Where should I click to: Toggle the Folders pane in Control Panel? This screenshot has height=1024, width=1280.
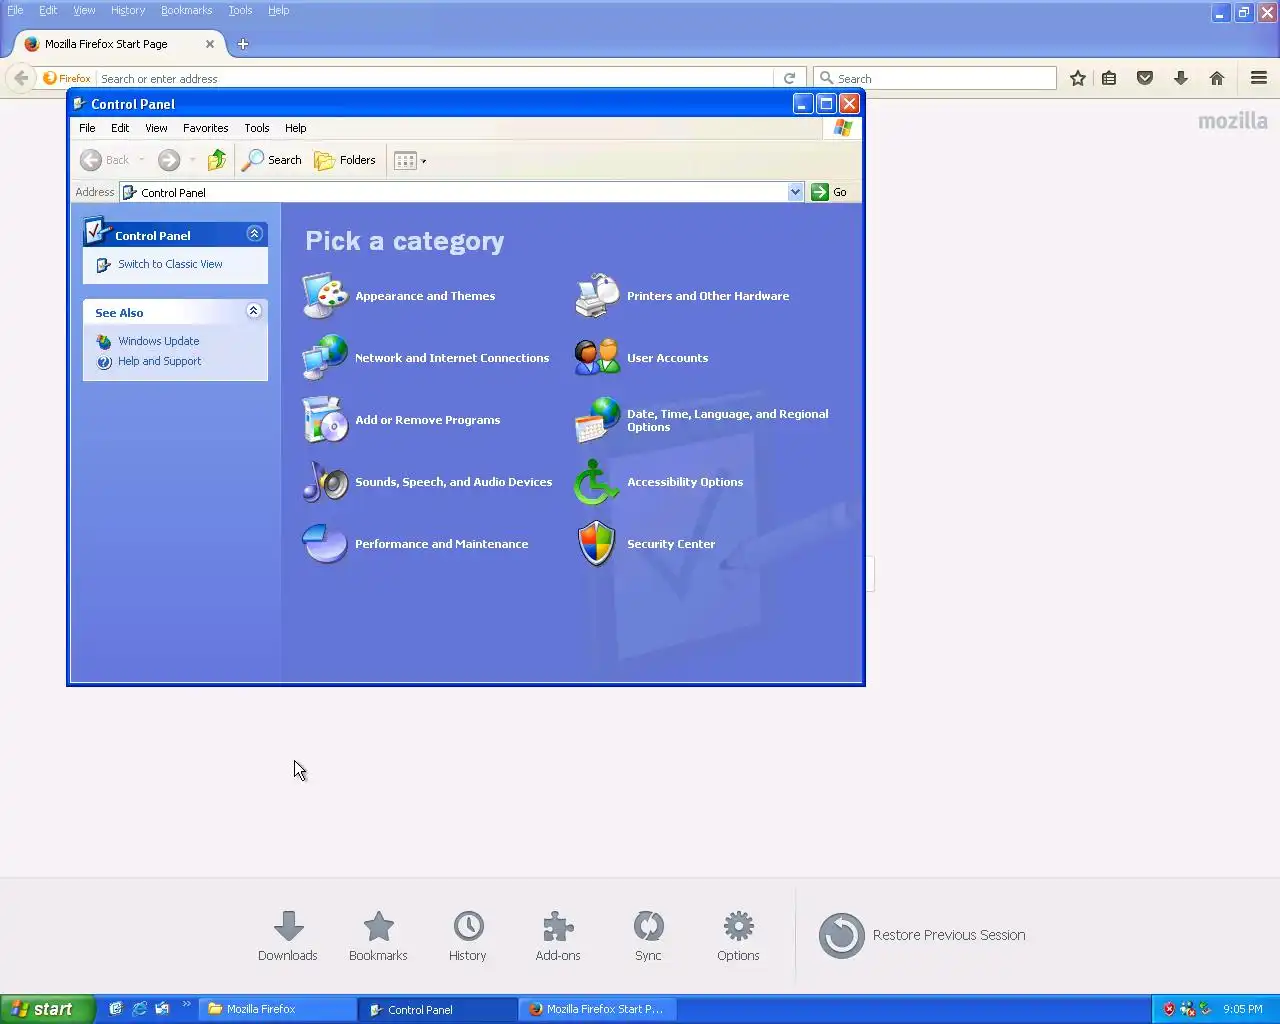(345, 160)
